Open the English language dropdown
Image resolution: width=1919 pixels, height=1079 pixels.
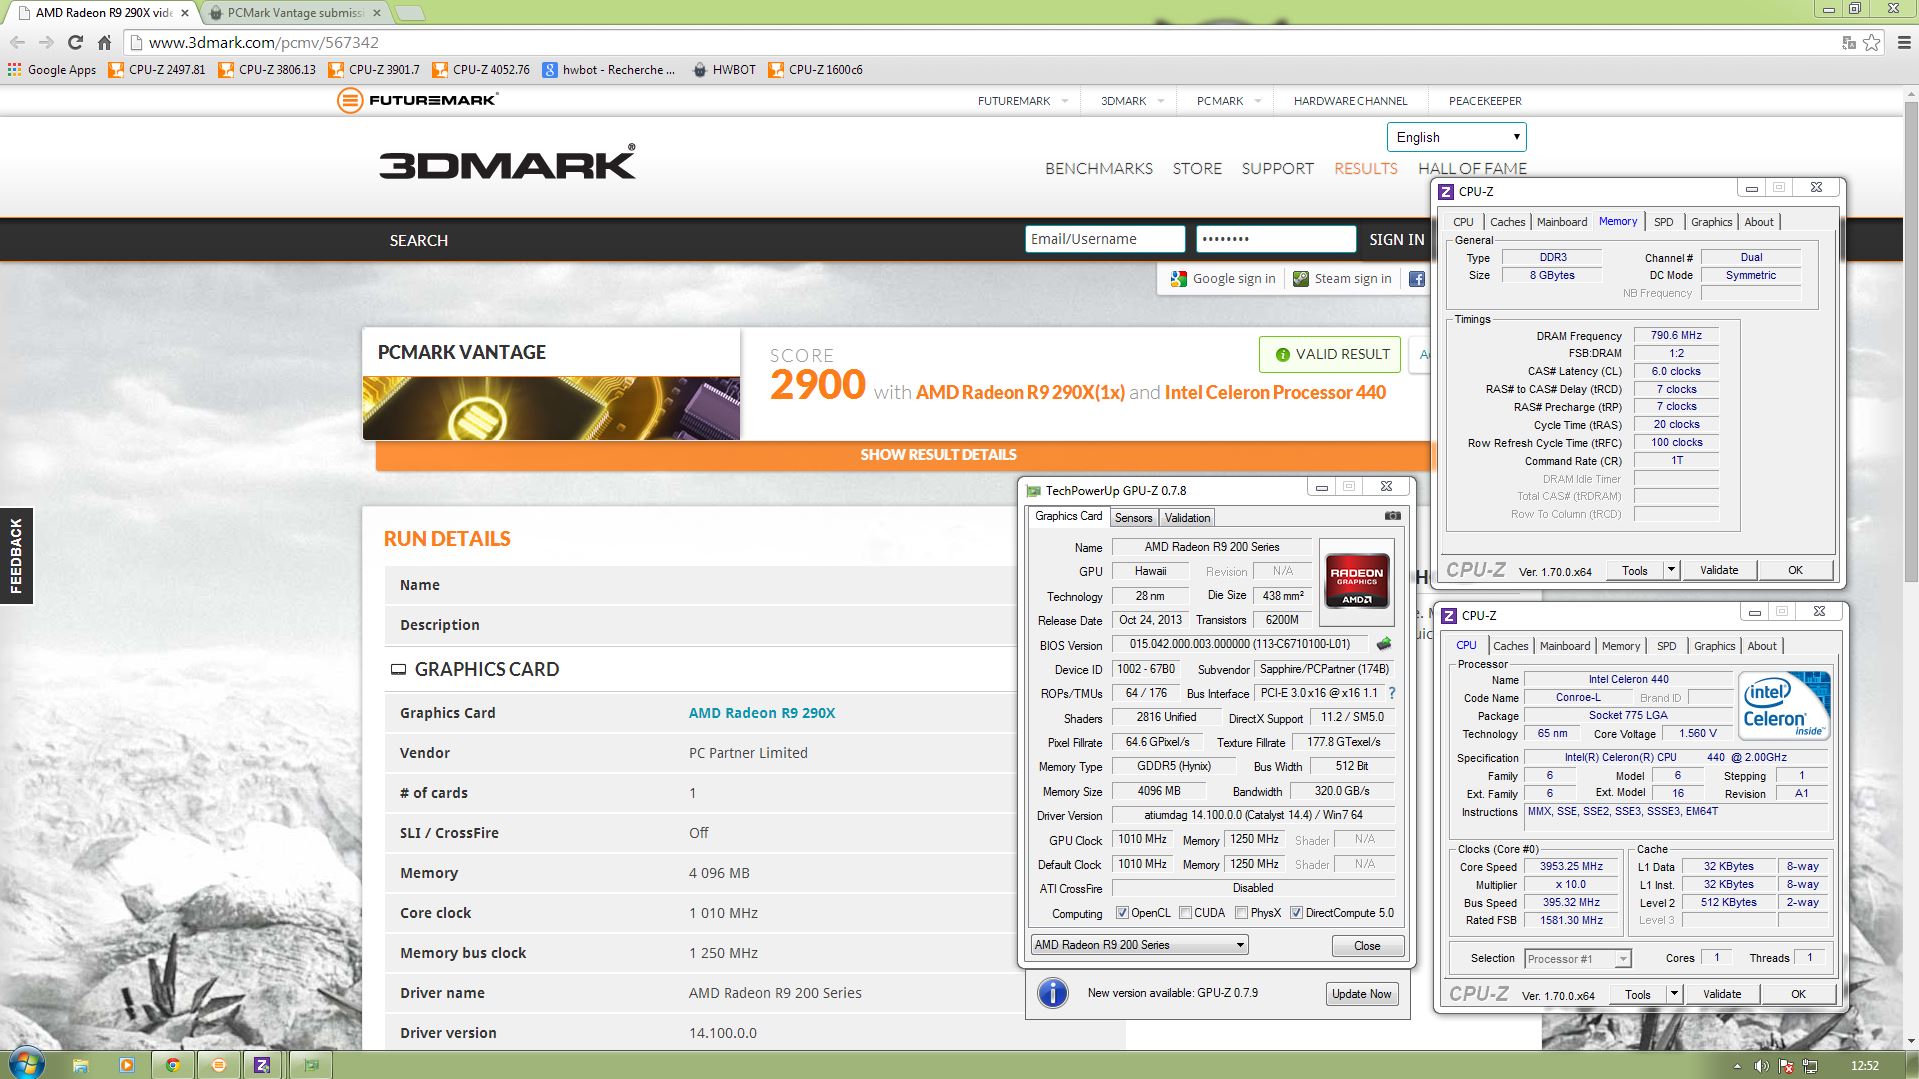[x=1456, y=137]
